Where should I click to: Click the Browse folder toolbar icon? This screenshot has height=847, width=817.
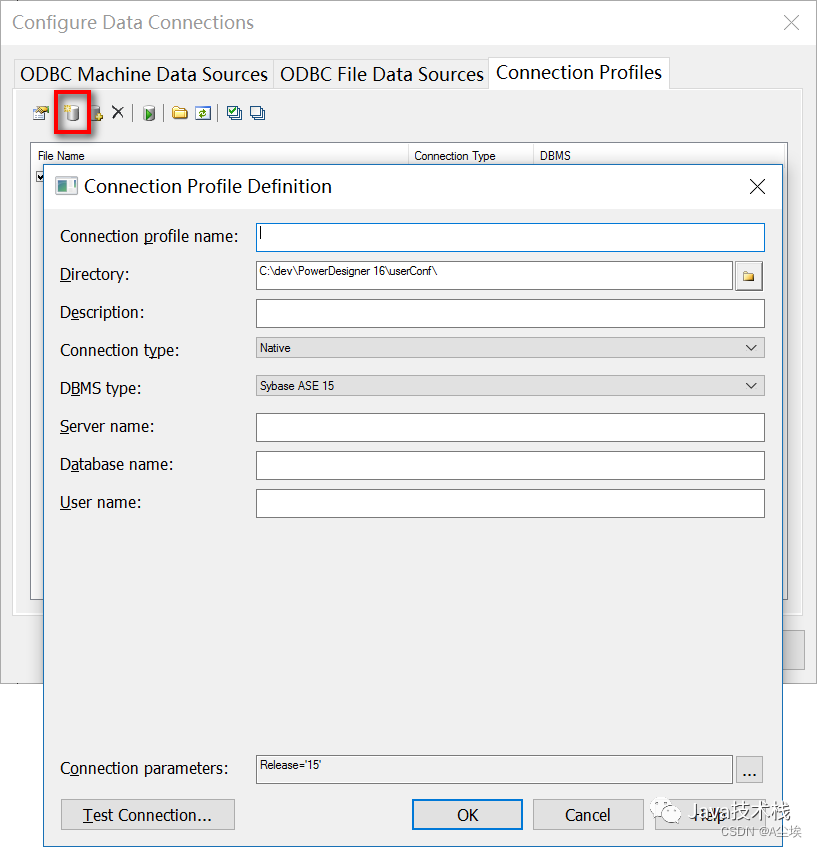coord(180,112)
